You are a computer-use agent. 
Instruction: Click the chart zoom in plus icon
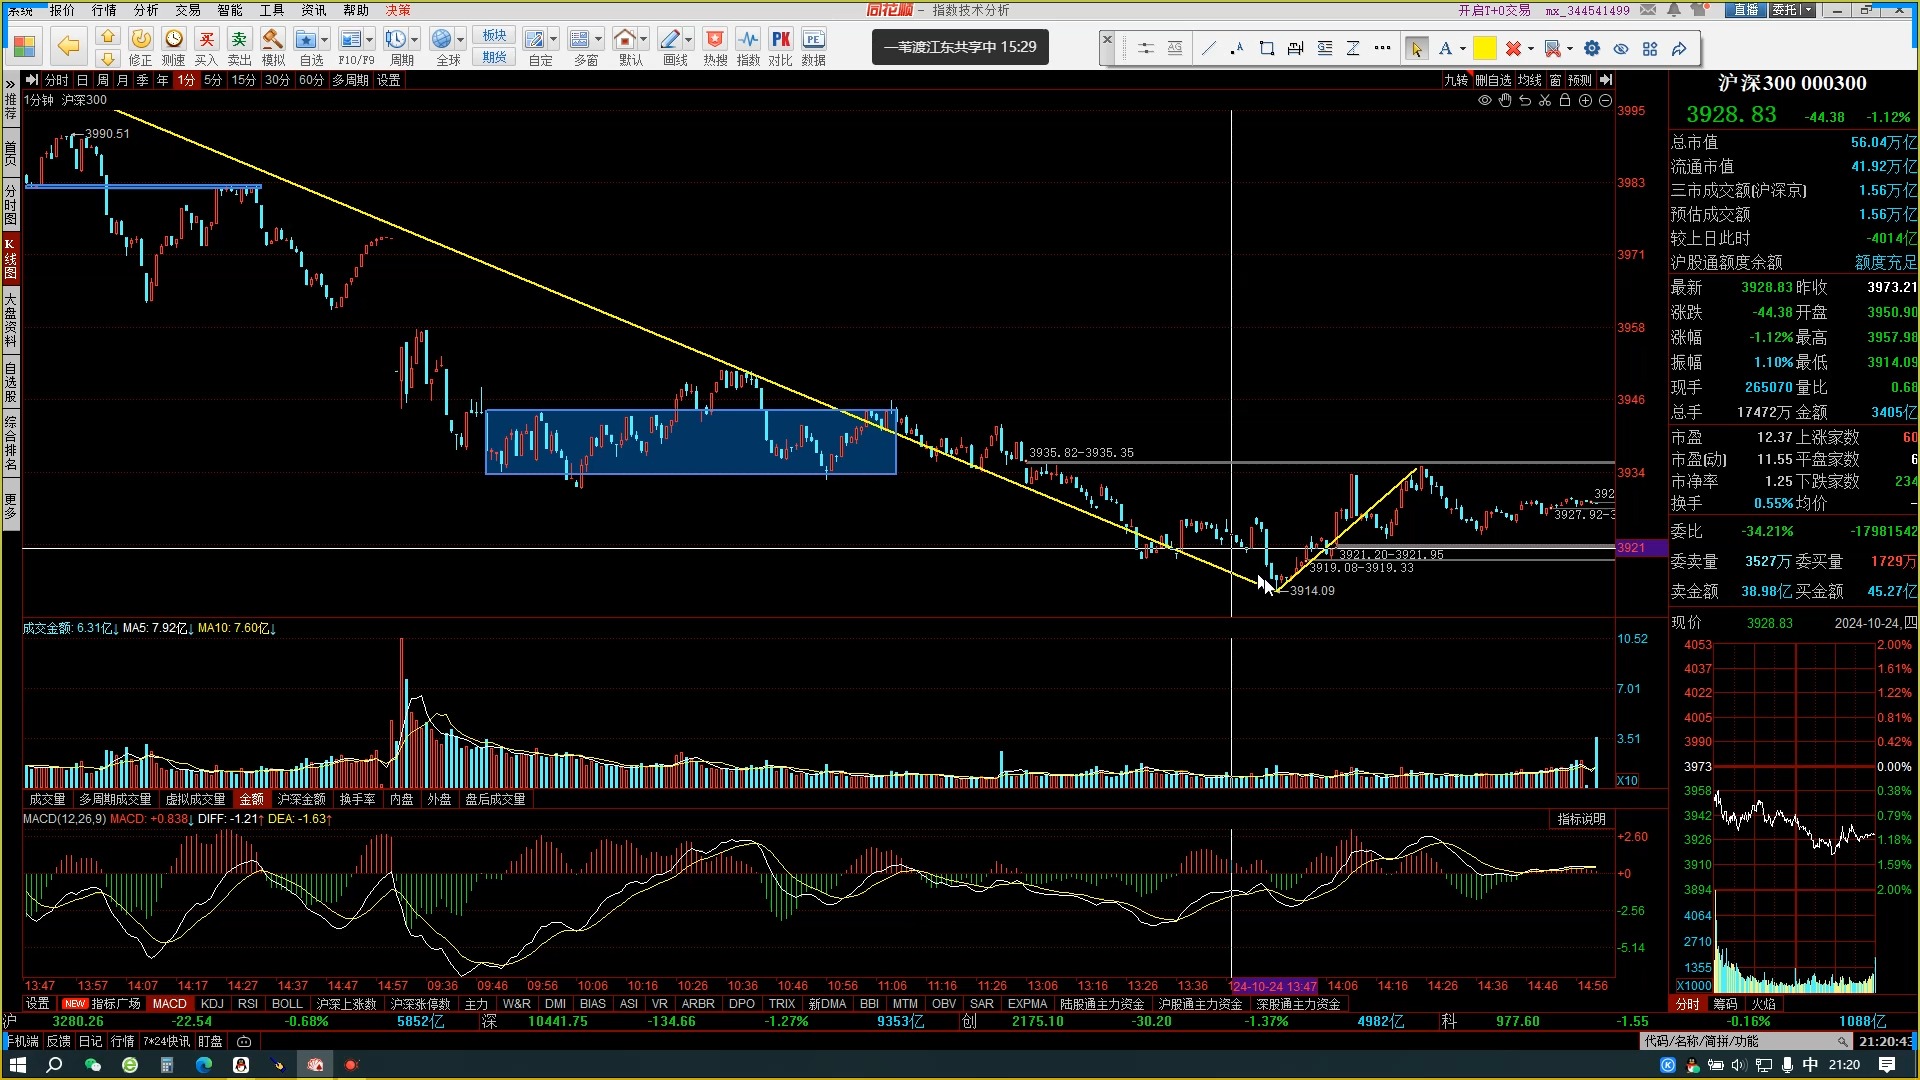click(x=1585, y=100)
